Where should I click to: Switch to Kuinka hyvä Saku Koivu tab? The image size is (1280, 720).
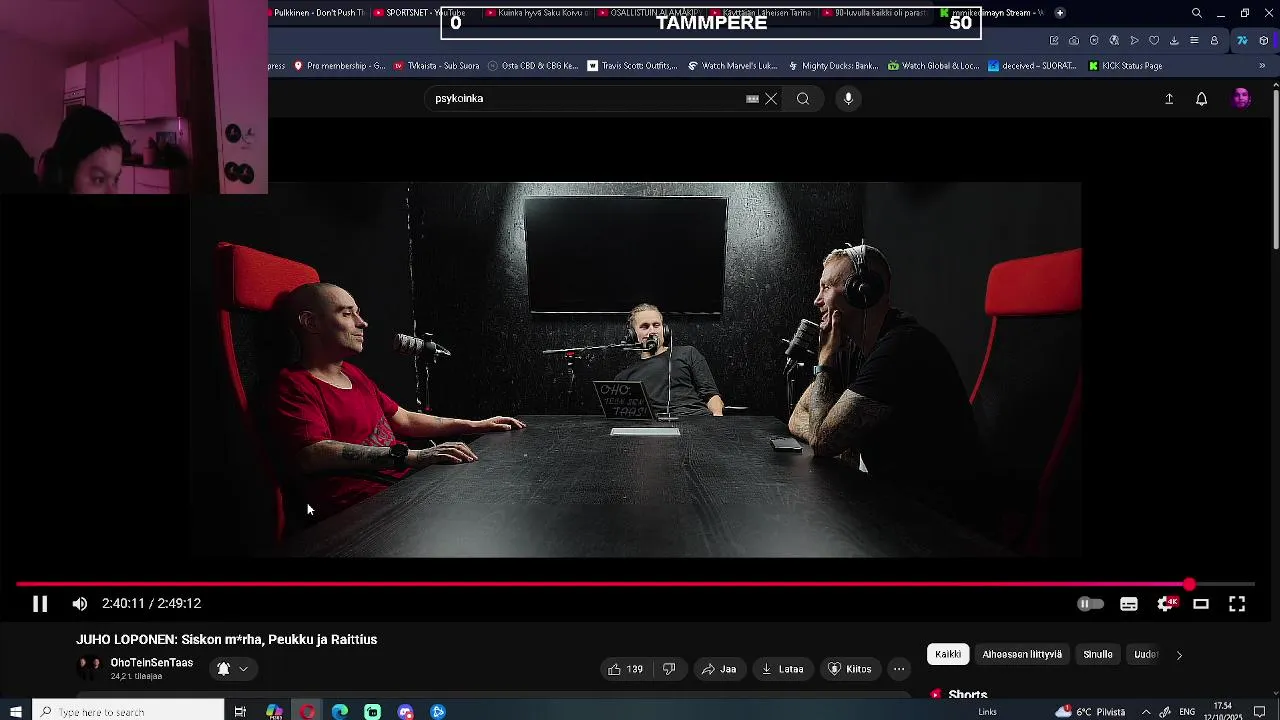coord(538,13)
